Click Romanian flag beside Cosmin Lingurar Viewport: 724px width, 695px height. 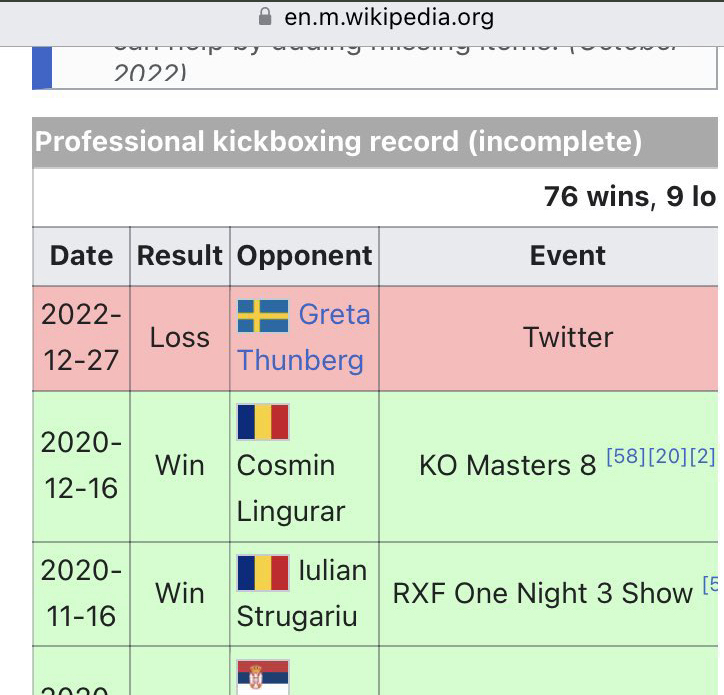point(263,422)
